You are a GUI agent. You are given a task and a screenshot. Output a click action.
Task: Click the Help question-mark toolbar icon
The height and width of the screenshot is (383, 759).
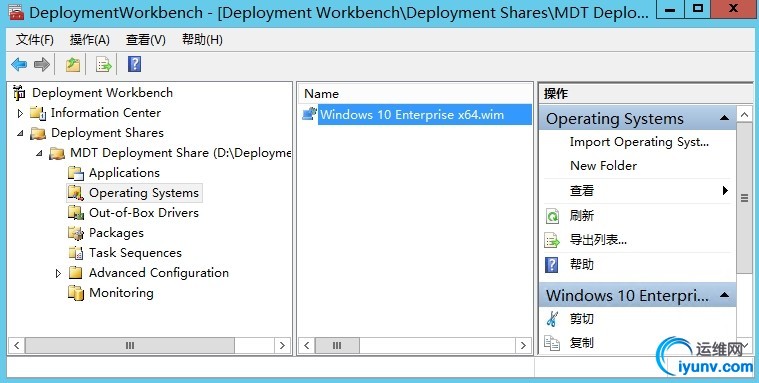click(135, 64)
